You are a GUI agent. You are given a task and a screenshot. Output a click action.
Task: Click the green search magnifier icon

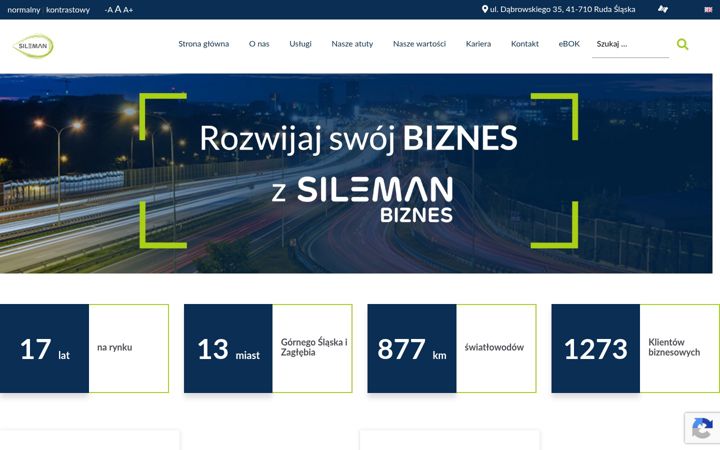pos(682,44)
